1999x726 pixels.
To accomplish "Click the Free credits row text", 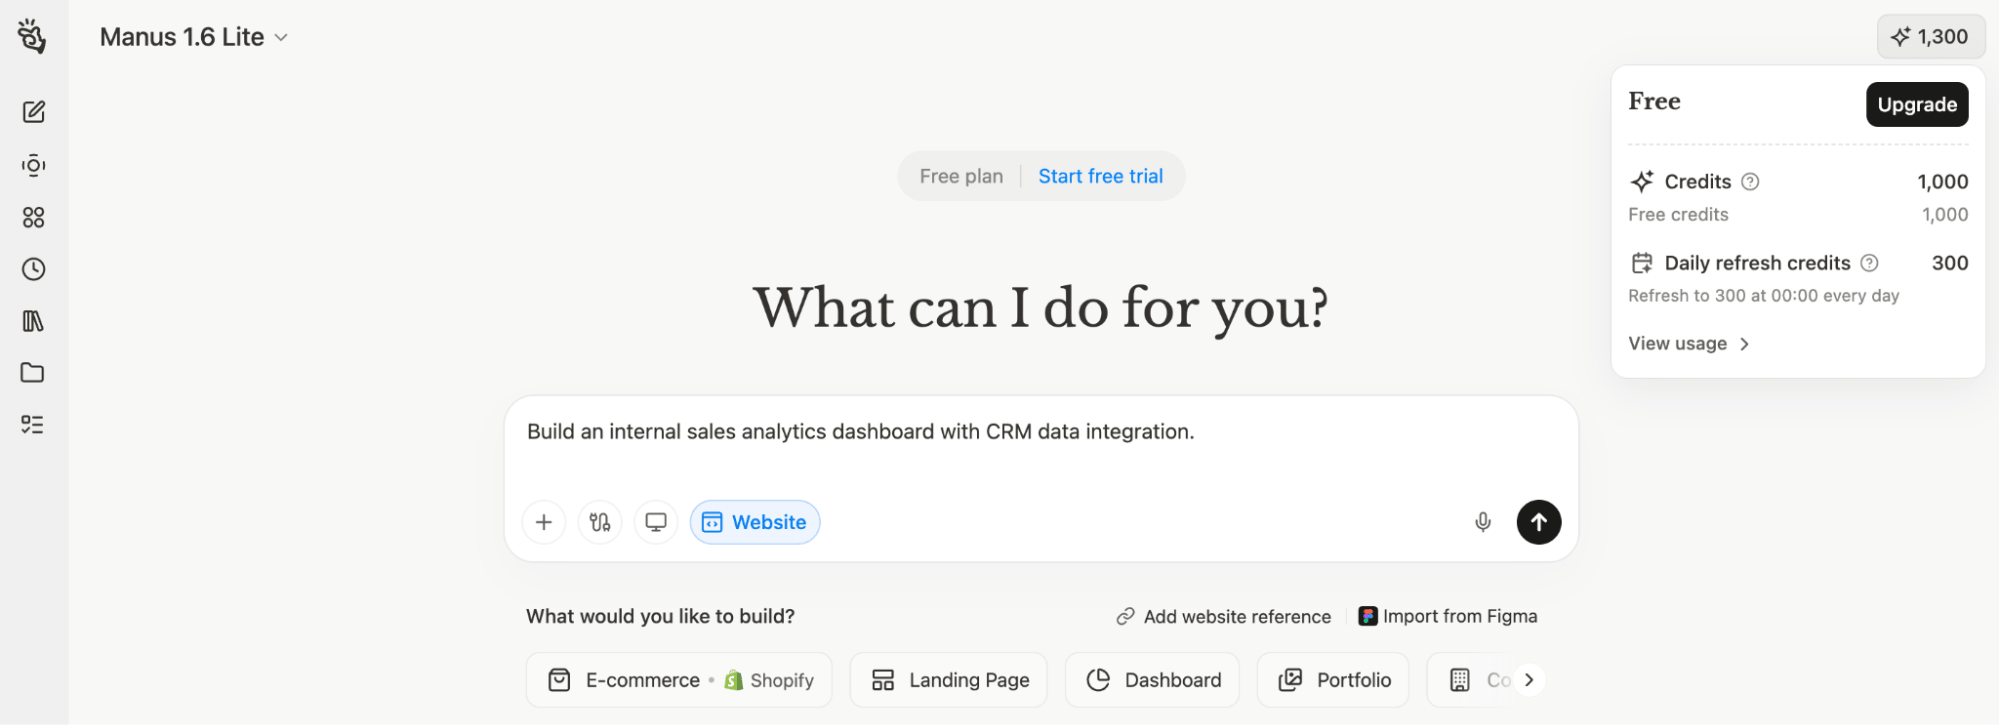I will (1678, 215).
